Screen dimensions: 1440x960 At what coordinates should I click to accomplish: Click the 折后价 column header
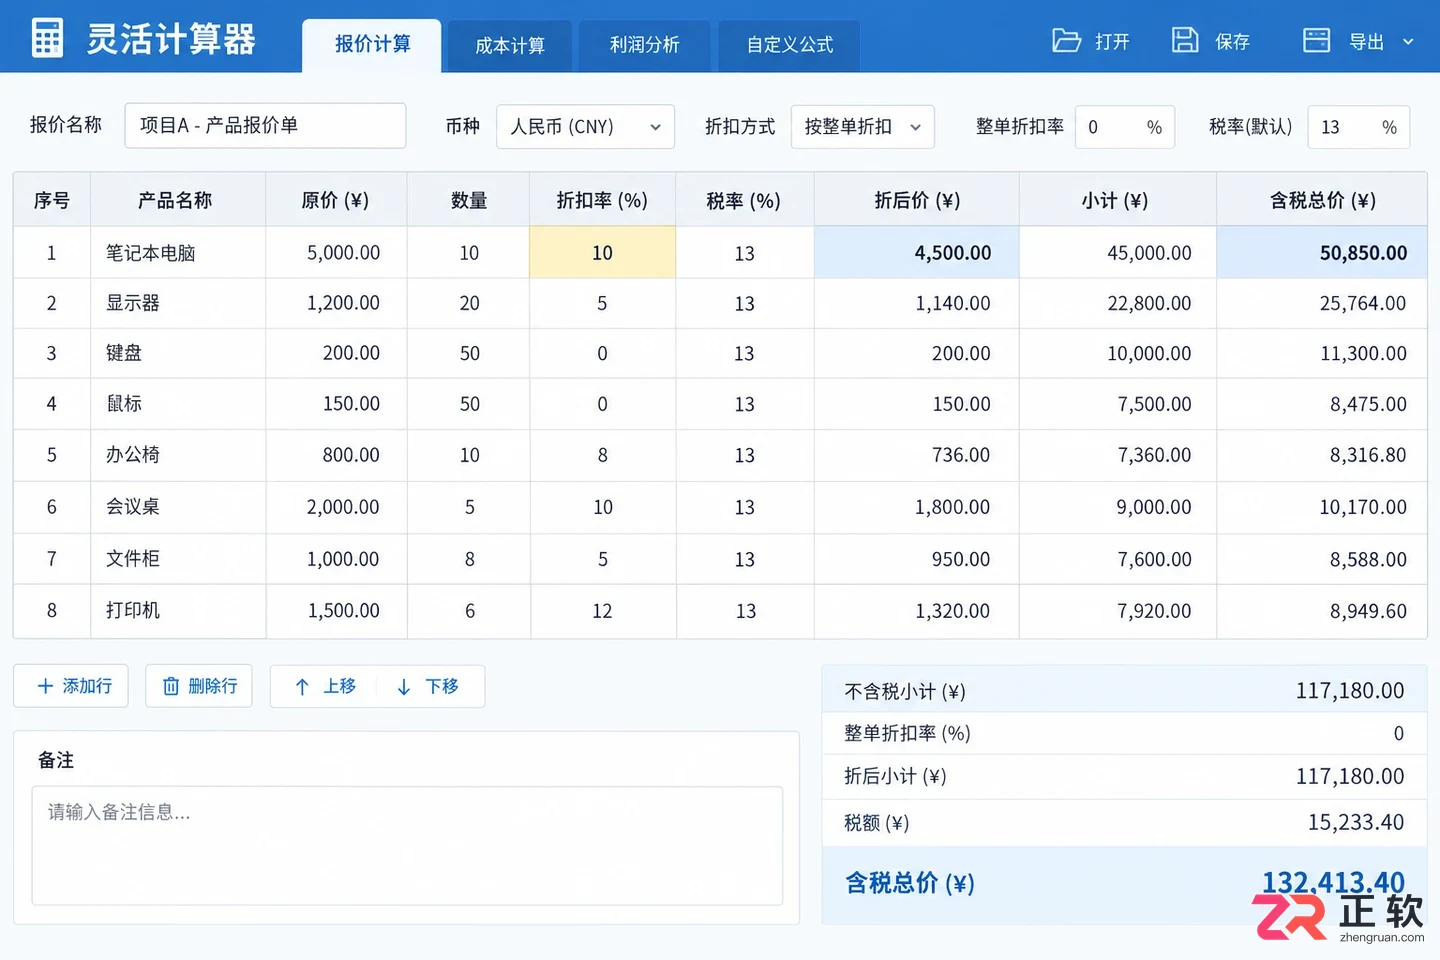917,200
